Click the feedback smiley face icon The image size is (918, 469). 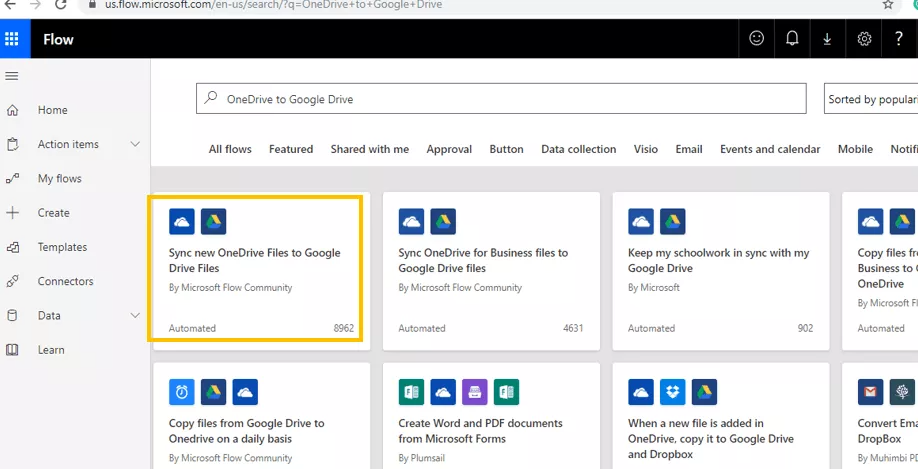click(756, 39)
